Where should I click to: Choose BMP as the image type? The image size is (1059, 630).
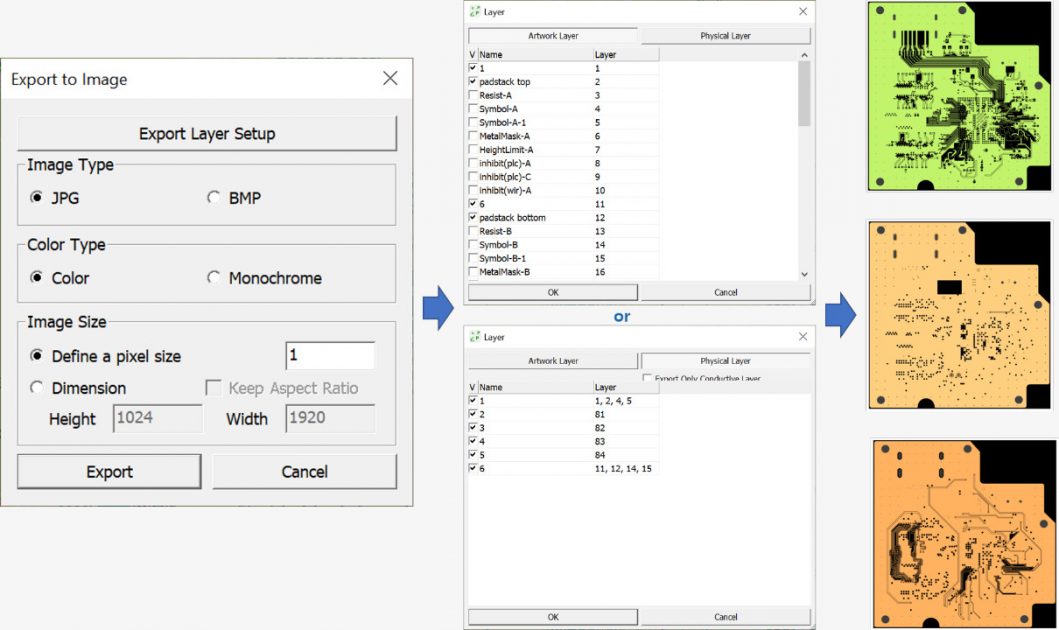pyautogui.click(x=214, y=198)
